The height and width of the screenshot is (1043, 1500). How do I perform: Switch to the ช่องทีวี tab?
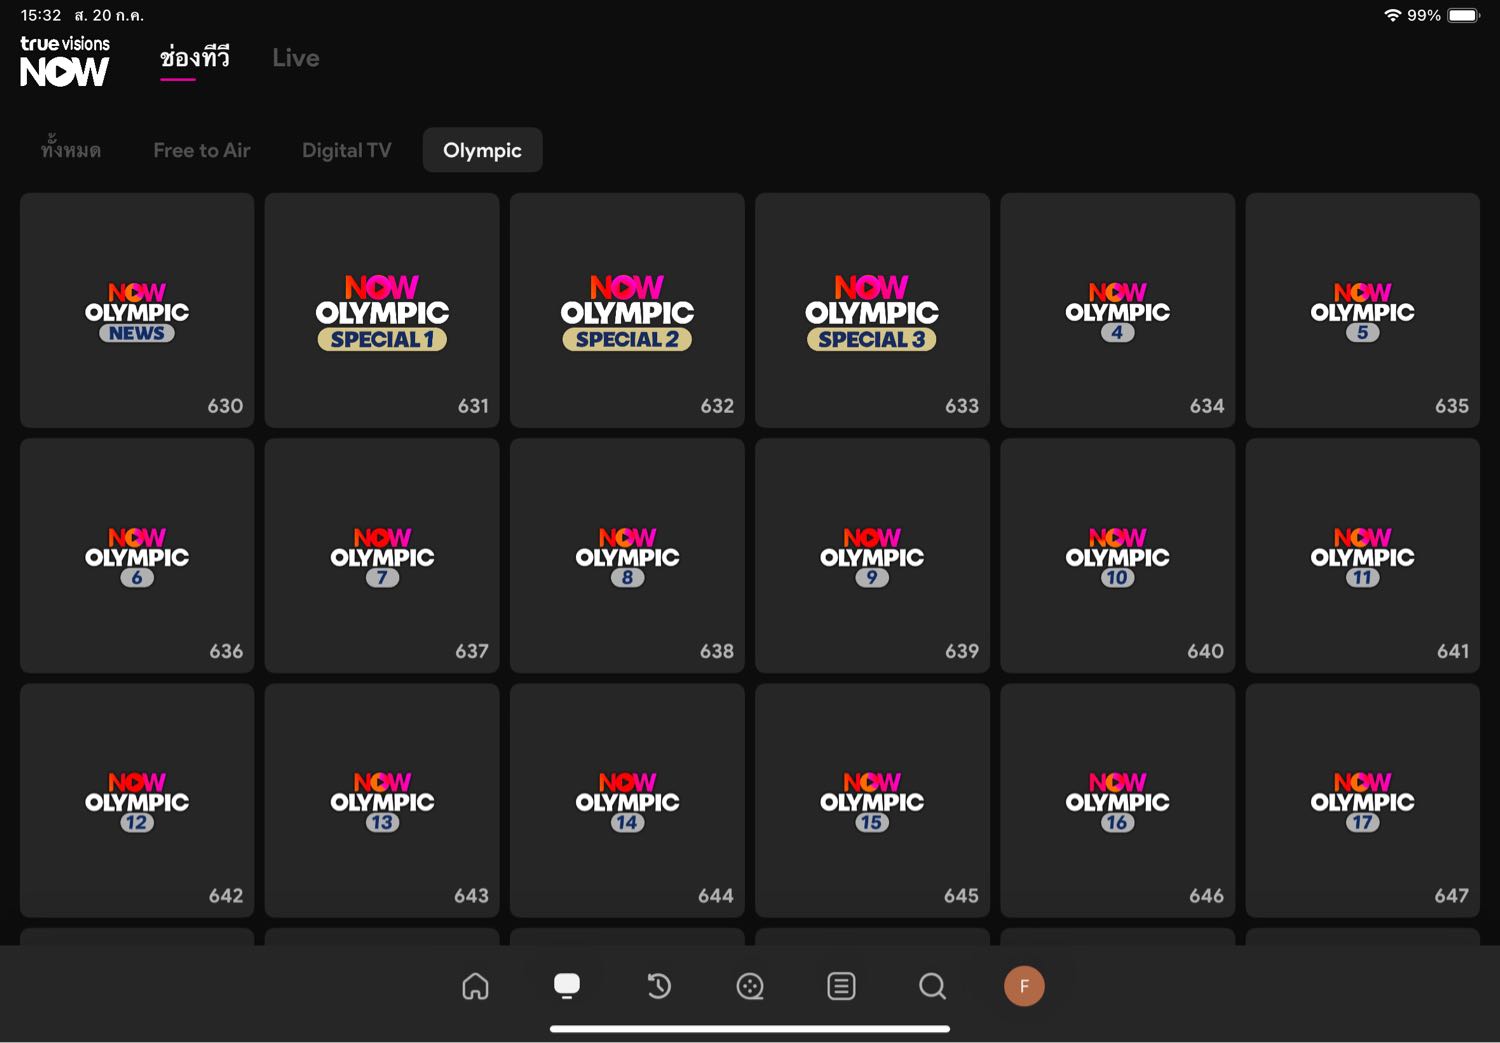click(x=195, y=58)
